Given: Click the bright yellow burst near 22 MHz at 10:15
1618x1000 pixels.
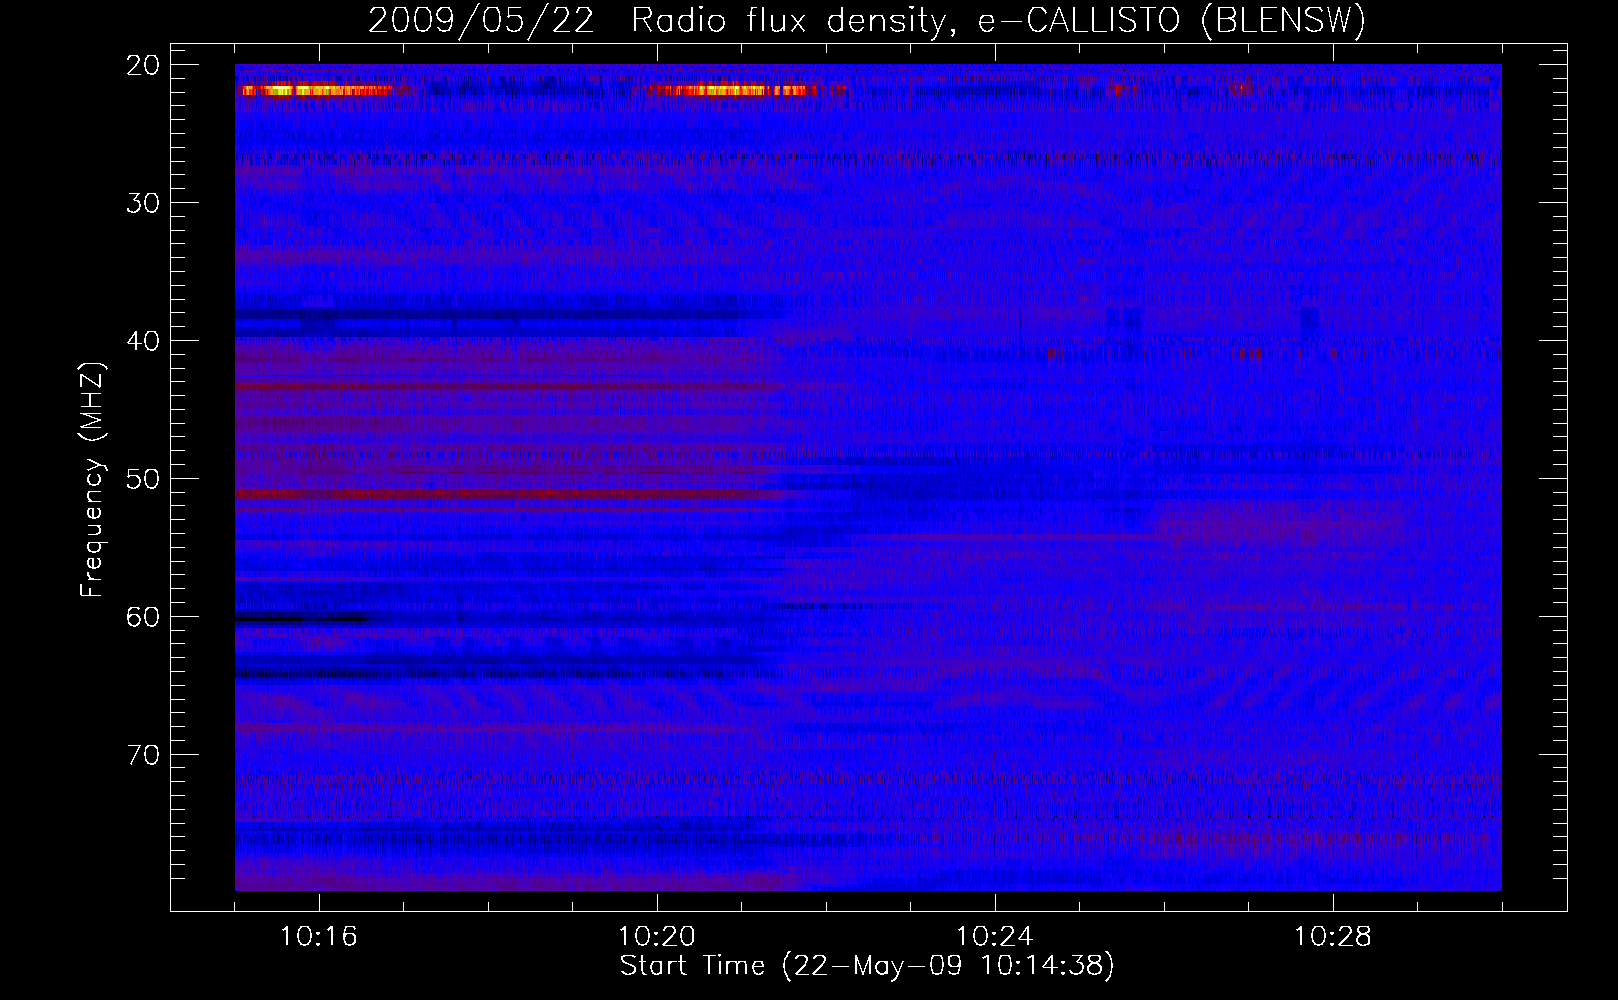Looking at the screenshot, I should [x=318, y=91].
